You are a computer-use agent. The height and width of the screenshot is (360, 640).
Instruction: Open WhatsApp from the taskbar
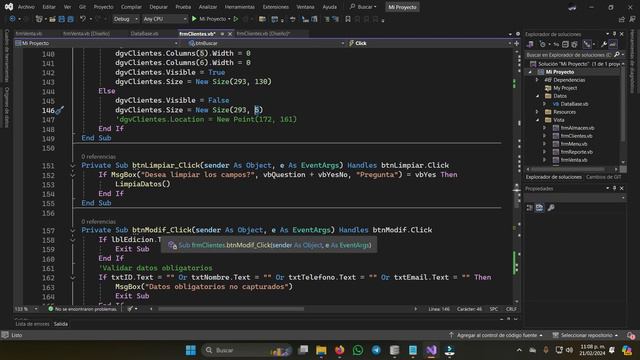coord(358,350)
